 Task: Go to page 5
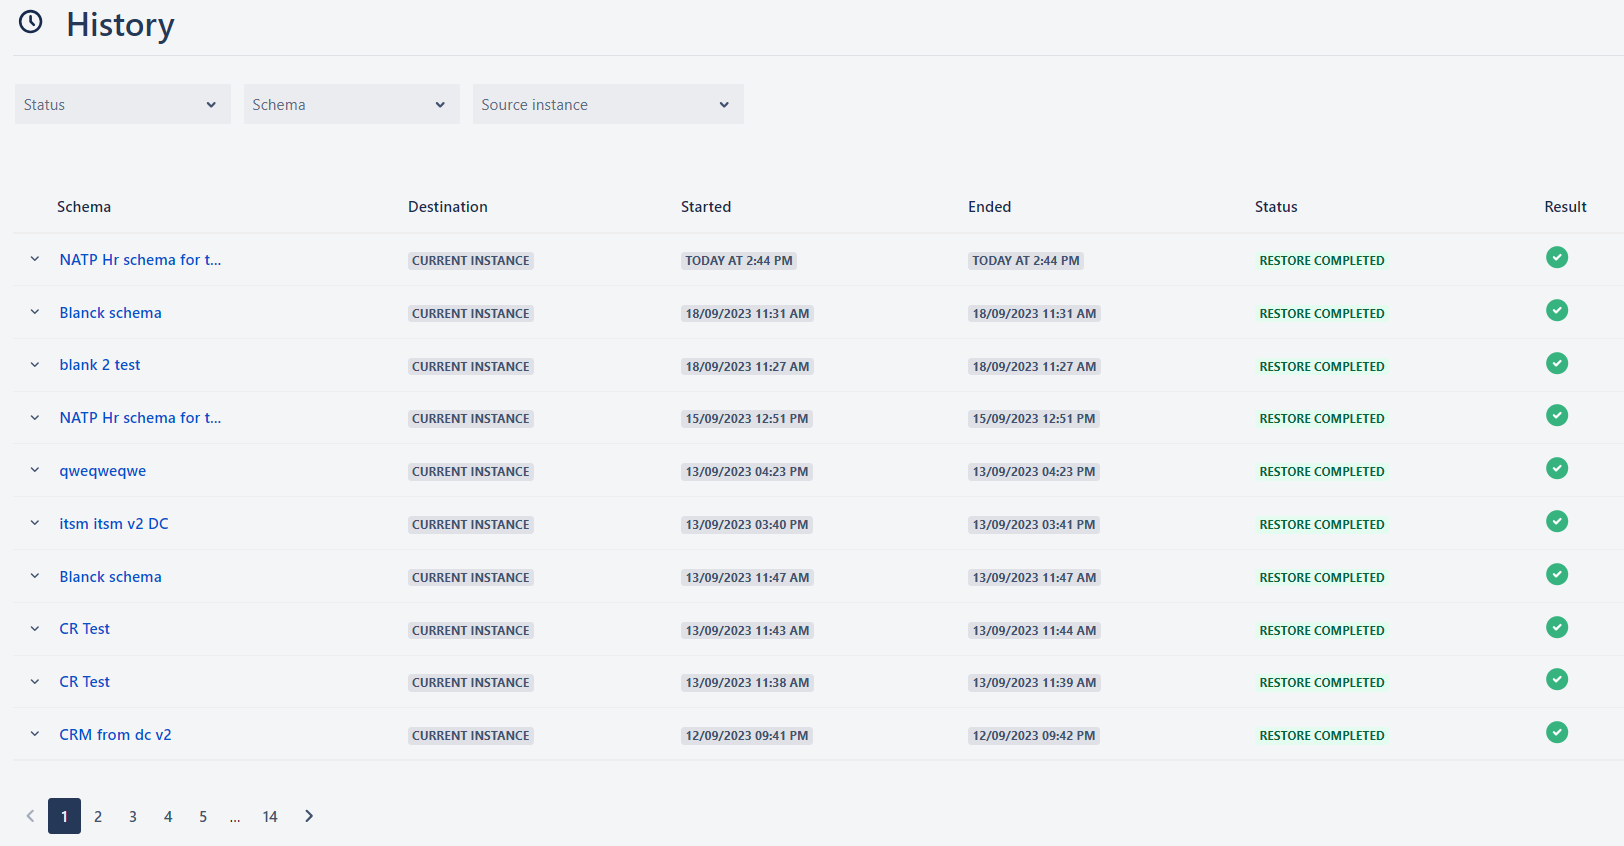click(203, 817)
